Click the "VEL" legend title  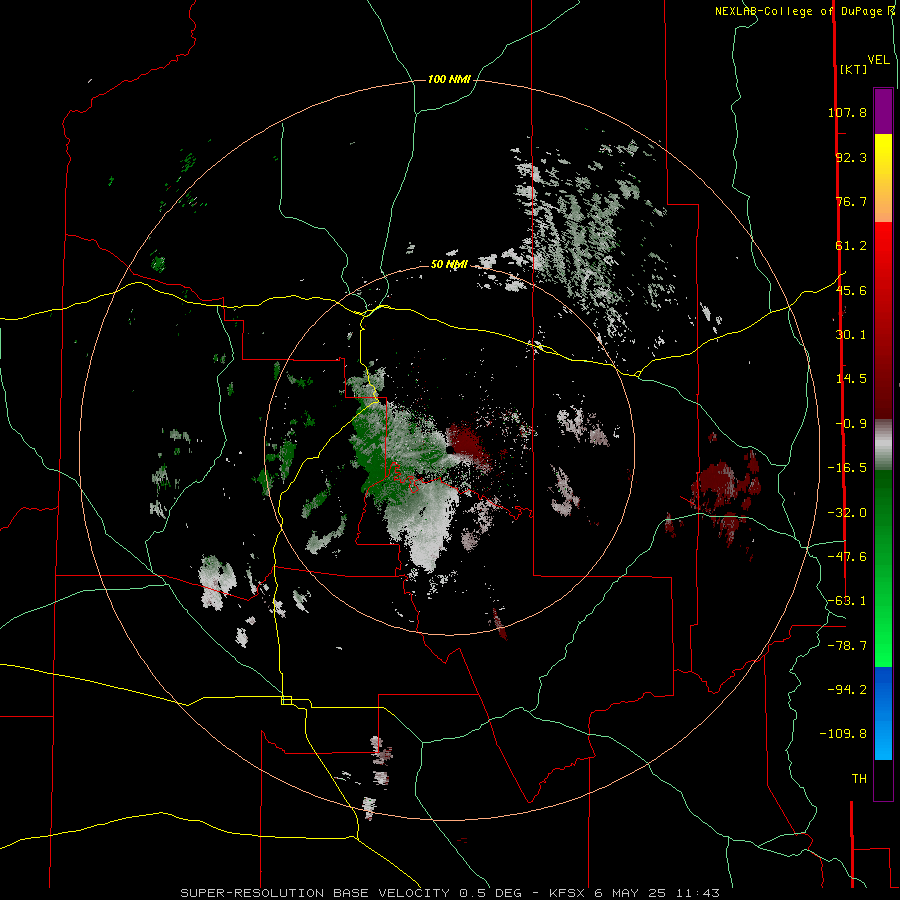pos(878,60)
